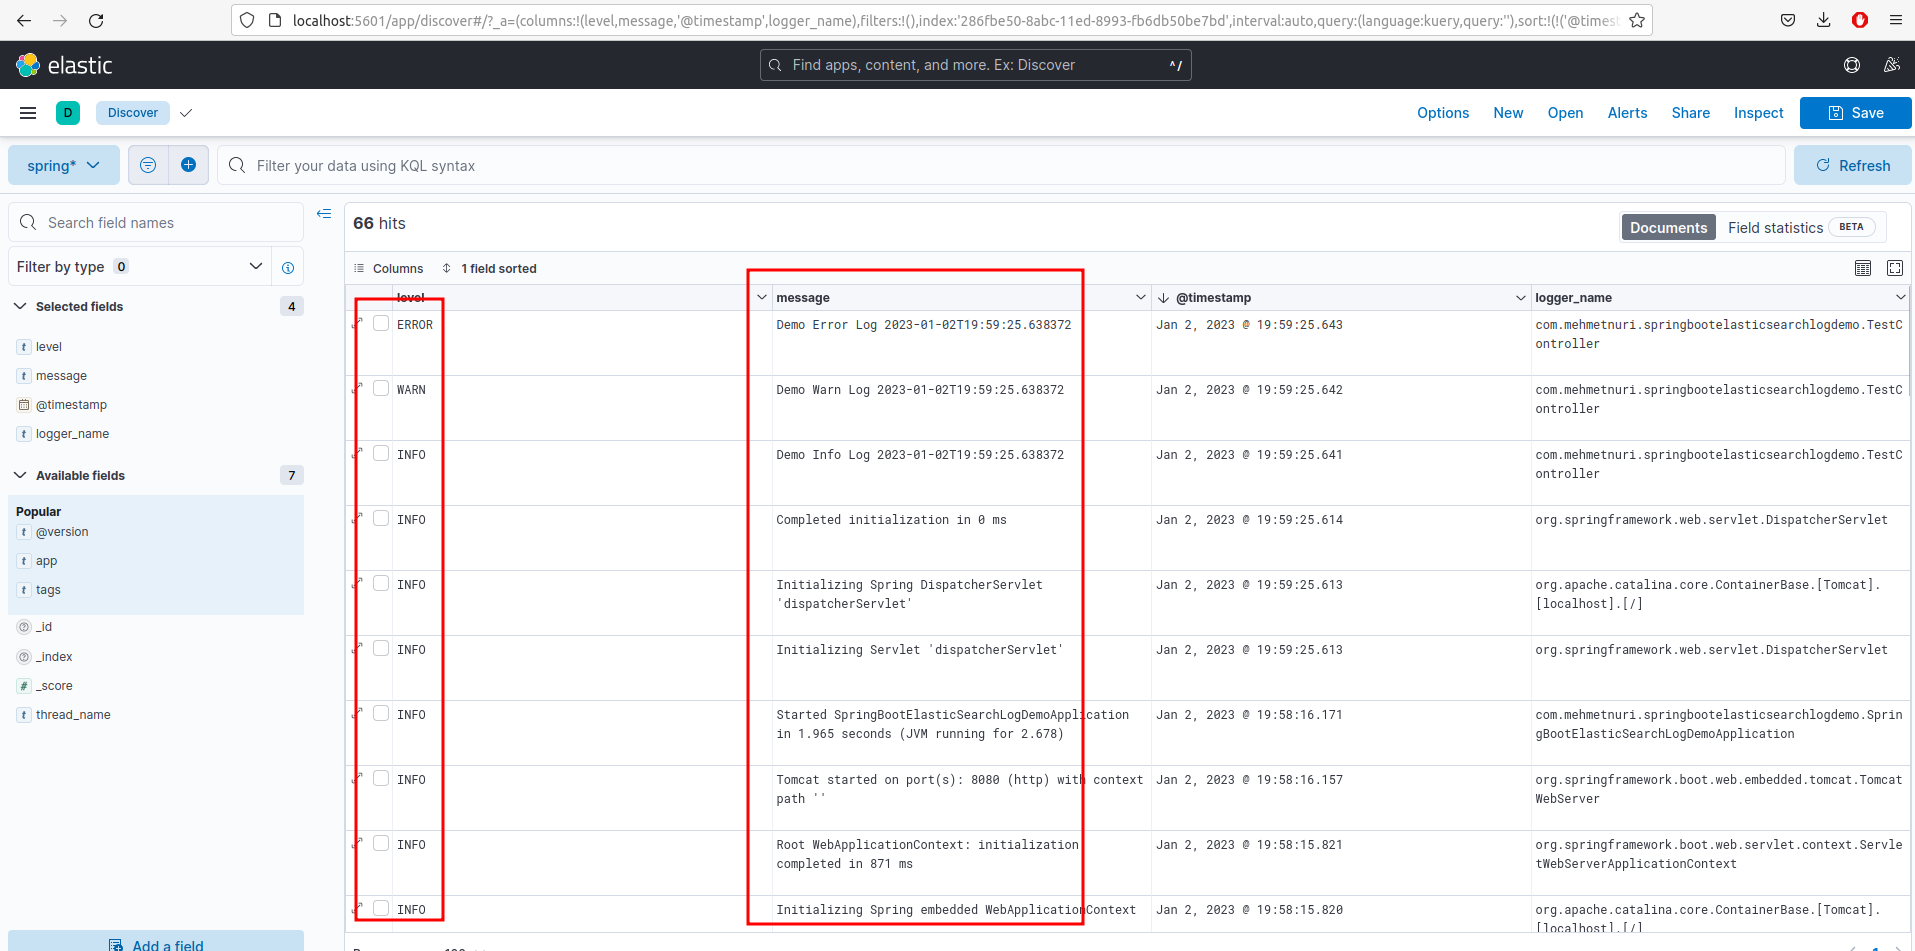Select the ERROR row checkbox
The image size is (1915, 951).
(x=381, y=323)
